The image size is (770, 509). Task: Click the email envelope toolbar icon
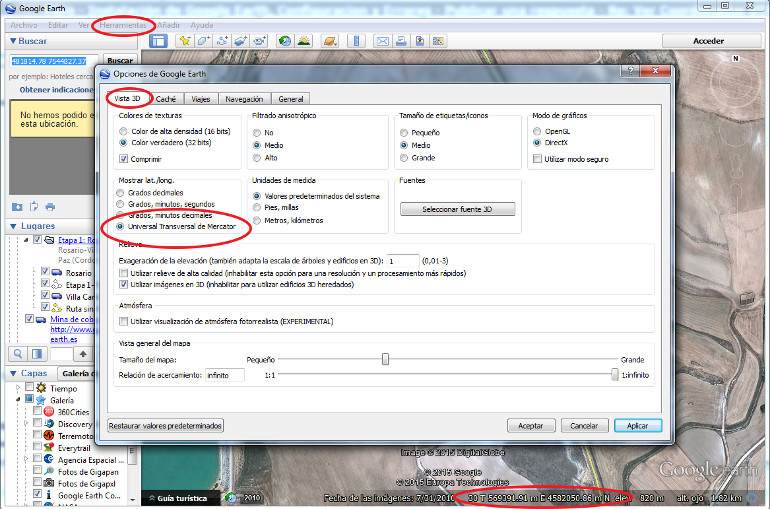382,41
